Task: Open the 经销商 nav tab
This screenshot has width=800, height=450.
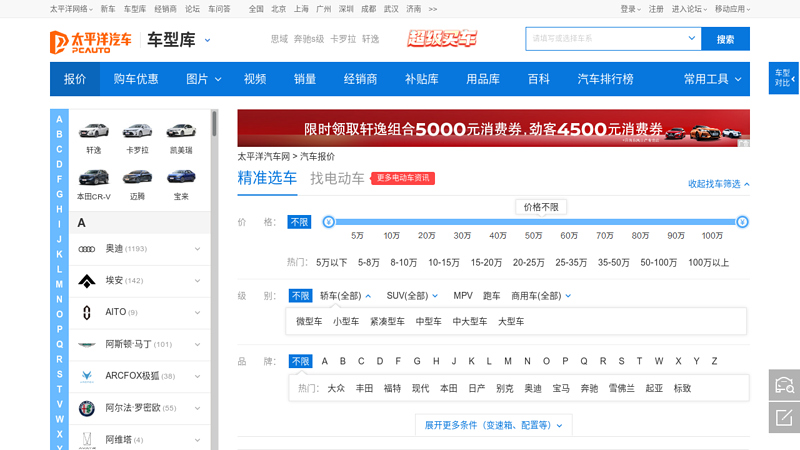Action: [360, 79]
